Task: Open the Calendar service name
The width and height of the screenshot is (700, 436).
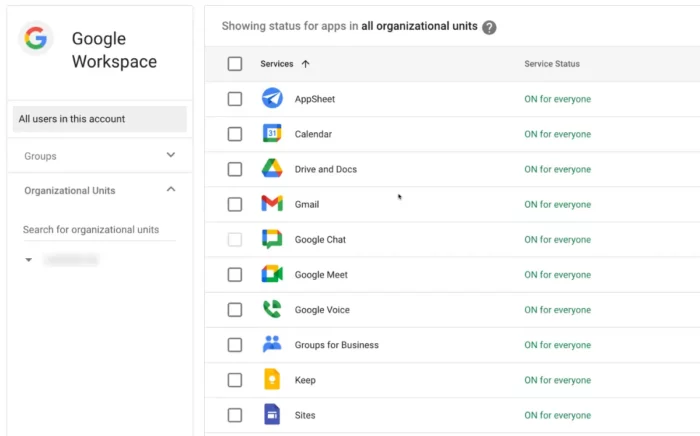Action: pos(313,134)
